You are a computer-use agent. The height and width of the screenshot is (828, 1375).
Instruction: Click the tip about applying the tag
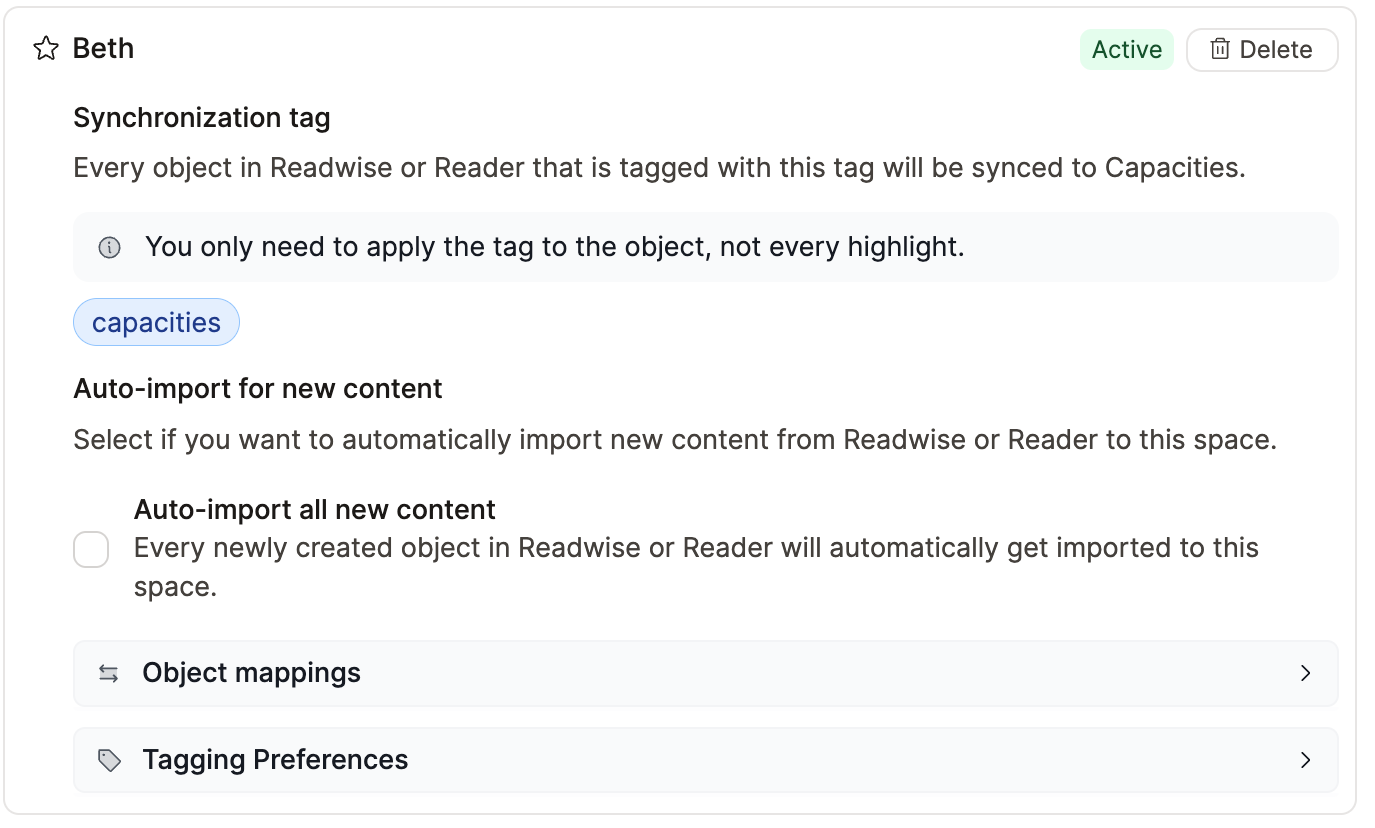(x=555, y=247)
